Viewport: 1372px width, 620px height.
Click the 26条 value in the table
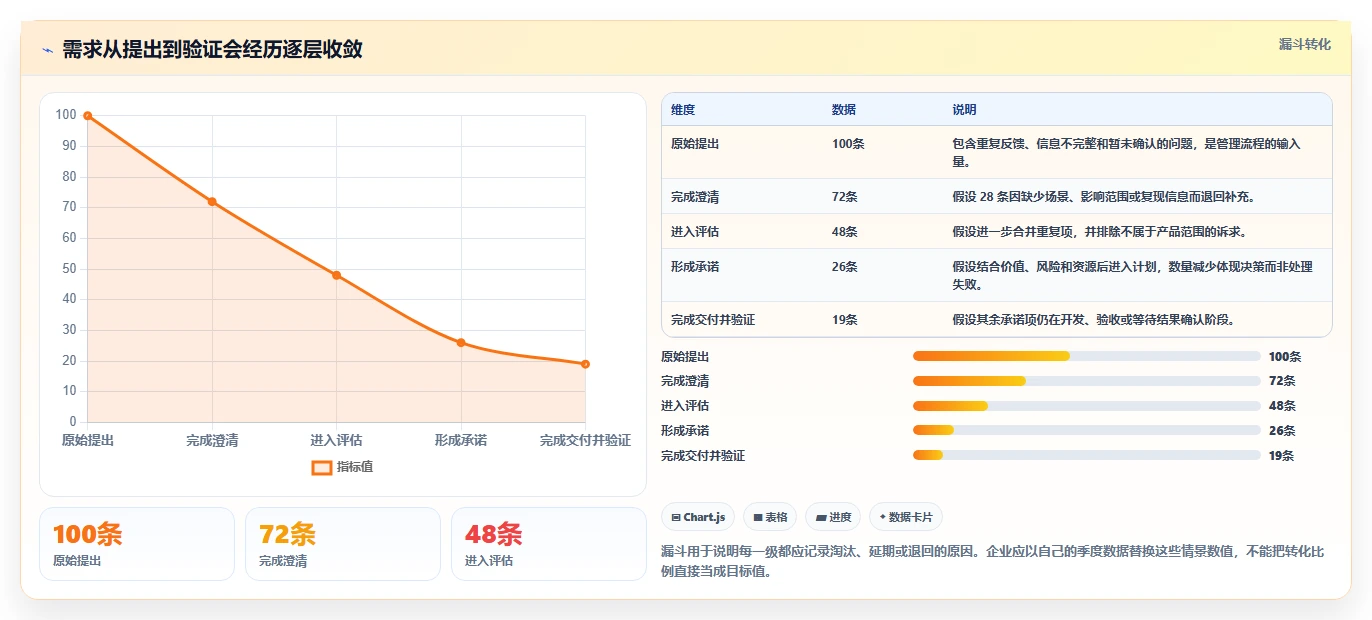[x=845, y=267]
